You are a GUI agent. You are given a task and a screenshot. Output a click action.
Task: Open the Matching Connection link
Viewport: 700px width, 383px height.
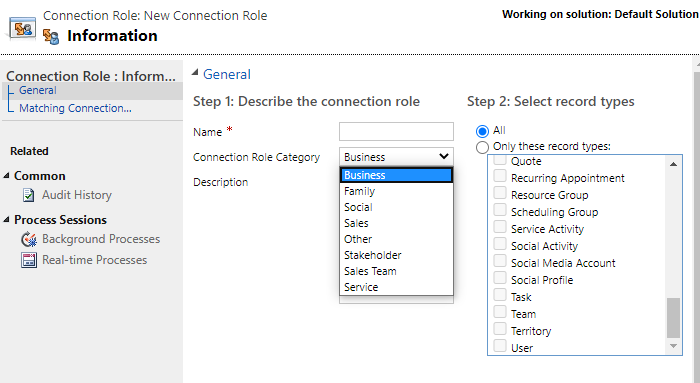pyautogui.click(x=75, y=108)
